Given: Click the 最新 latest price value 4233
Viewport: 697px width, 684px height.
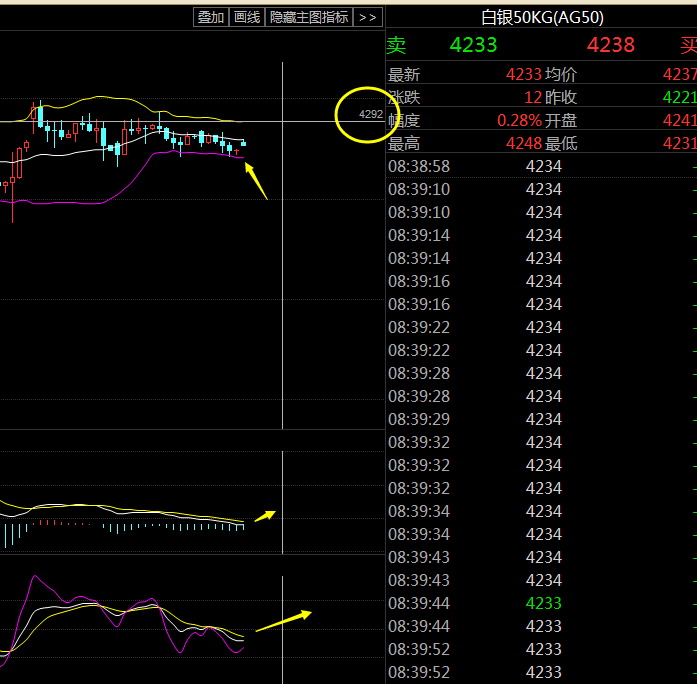Looking at the screenshot, I should point(524,74).
